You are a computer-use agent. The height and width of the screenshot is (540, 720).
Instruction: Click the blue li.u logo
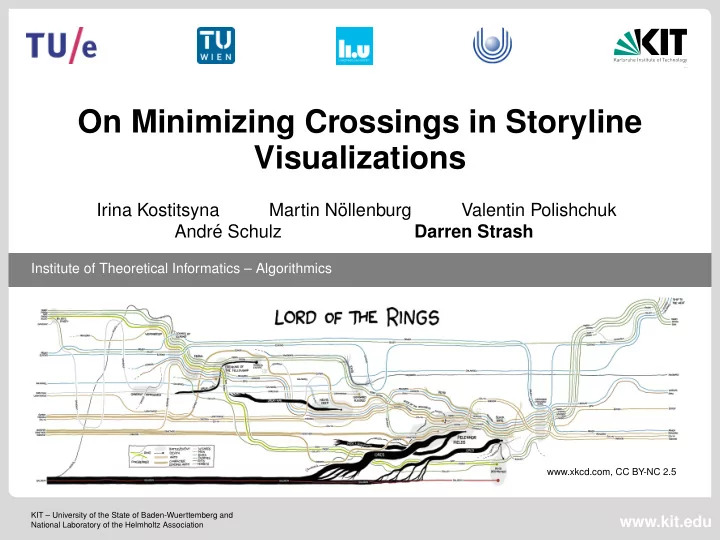coord(354,45)
